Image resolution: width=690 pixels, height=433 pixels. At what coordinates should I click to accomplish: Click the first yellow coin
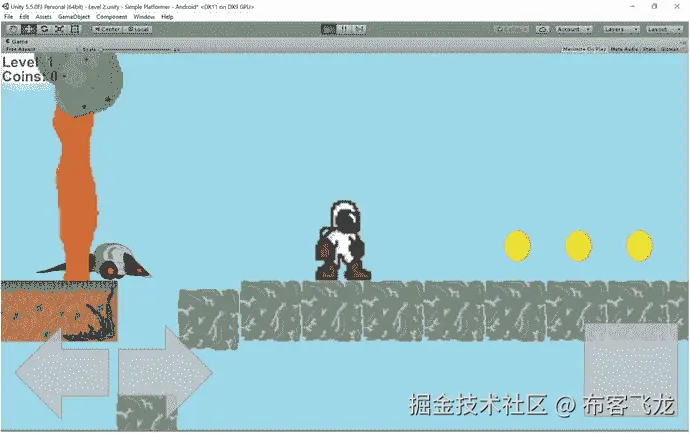point(517,246)
